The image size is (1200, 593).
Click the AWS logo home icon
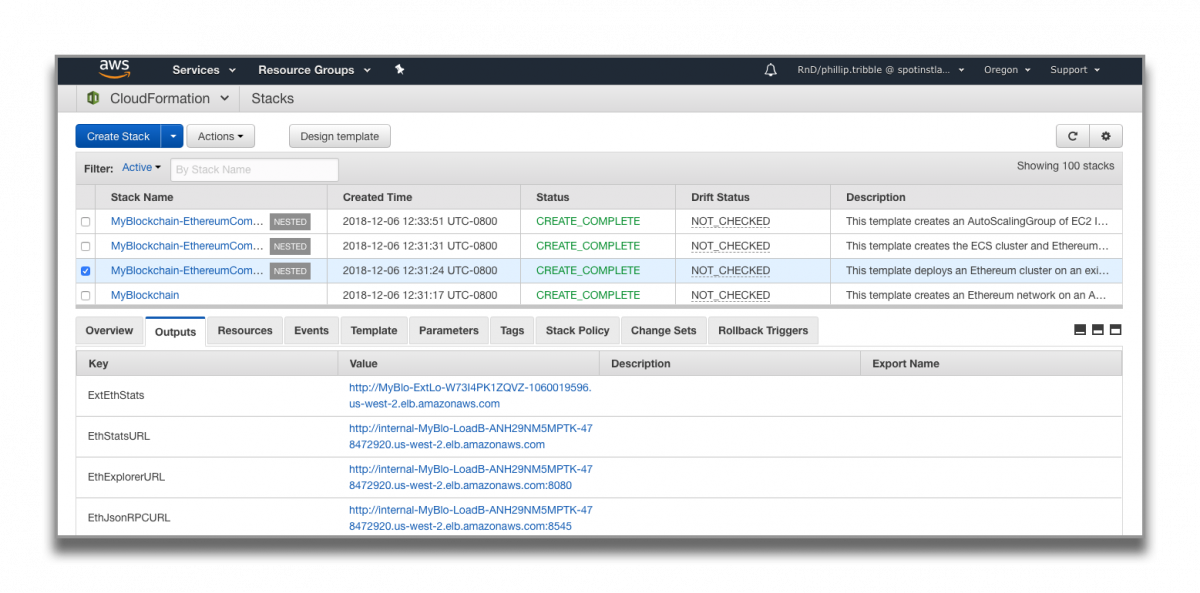click(115, 70)
